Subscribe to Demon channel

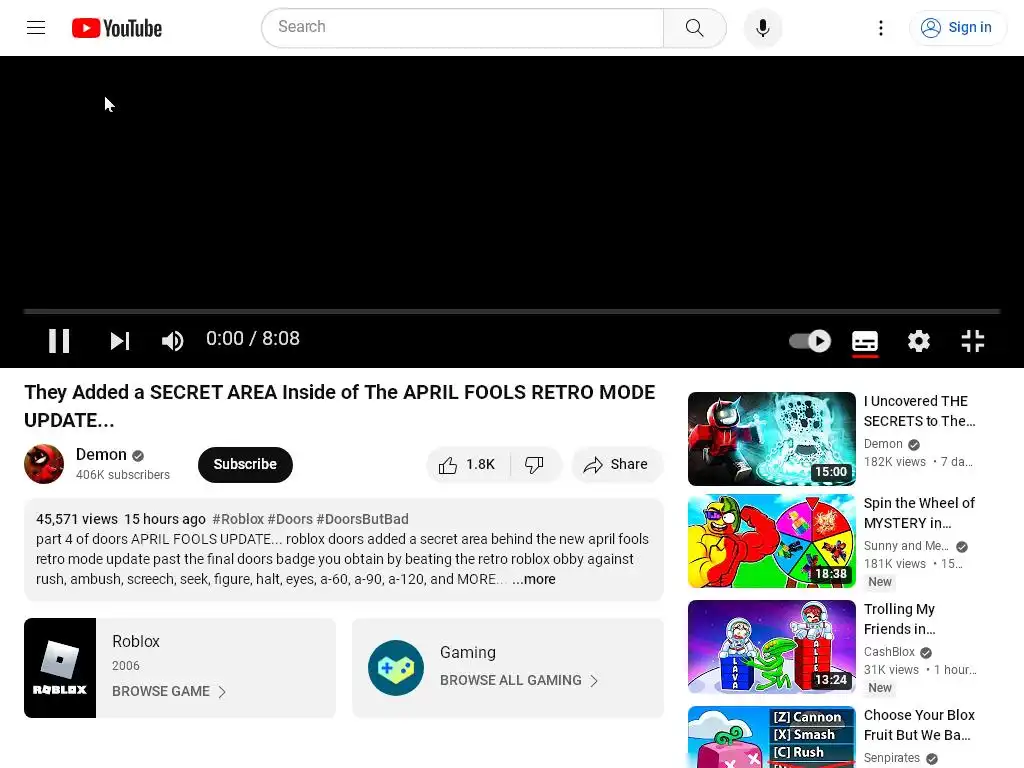245,464
